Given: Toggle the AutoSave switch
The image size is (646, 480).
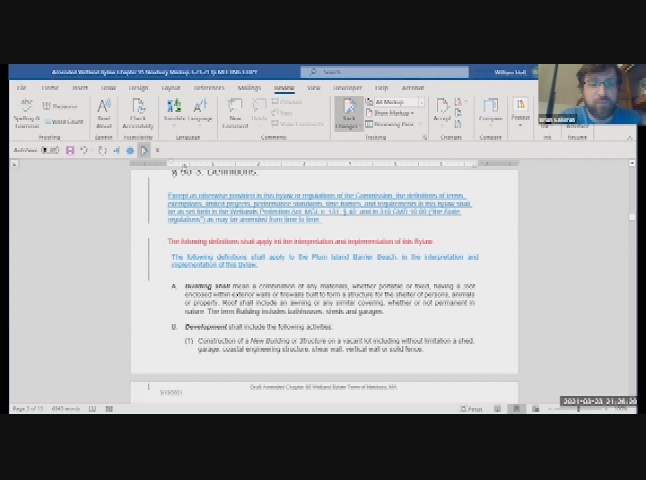Looking at the screenshot, I should [x=50, y=151].
